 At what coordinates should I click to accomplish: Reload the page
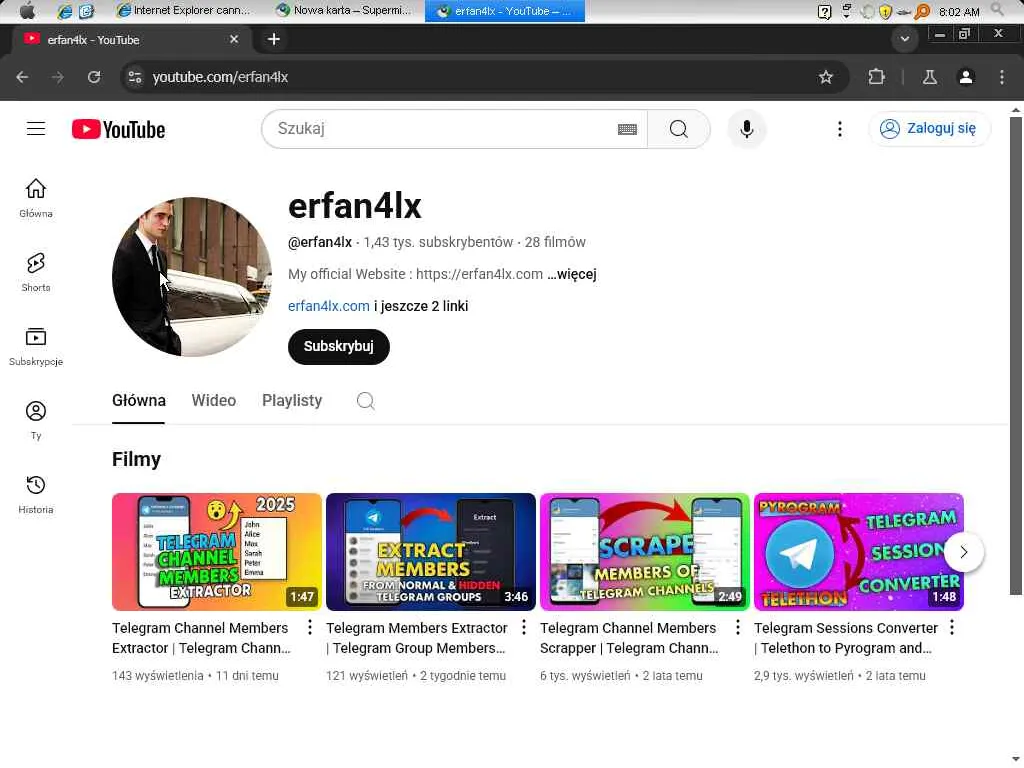coord(94,77)
